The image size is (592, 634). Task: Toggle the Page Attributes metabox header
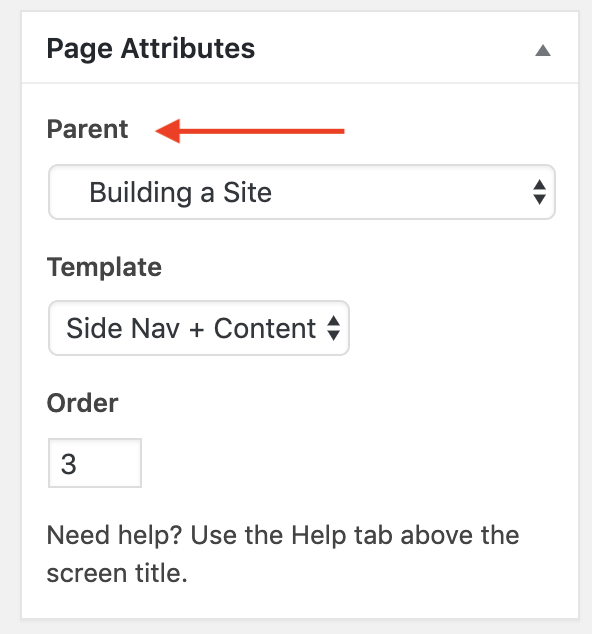[300, 48]
